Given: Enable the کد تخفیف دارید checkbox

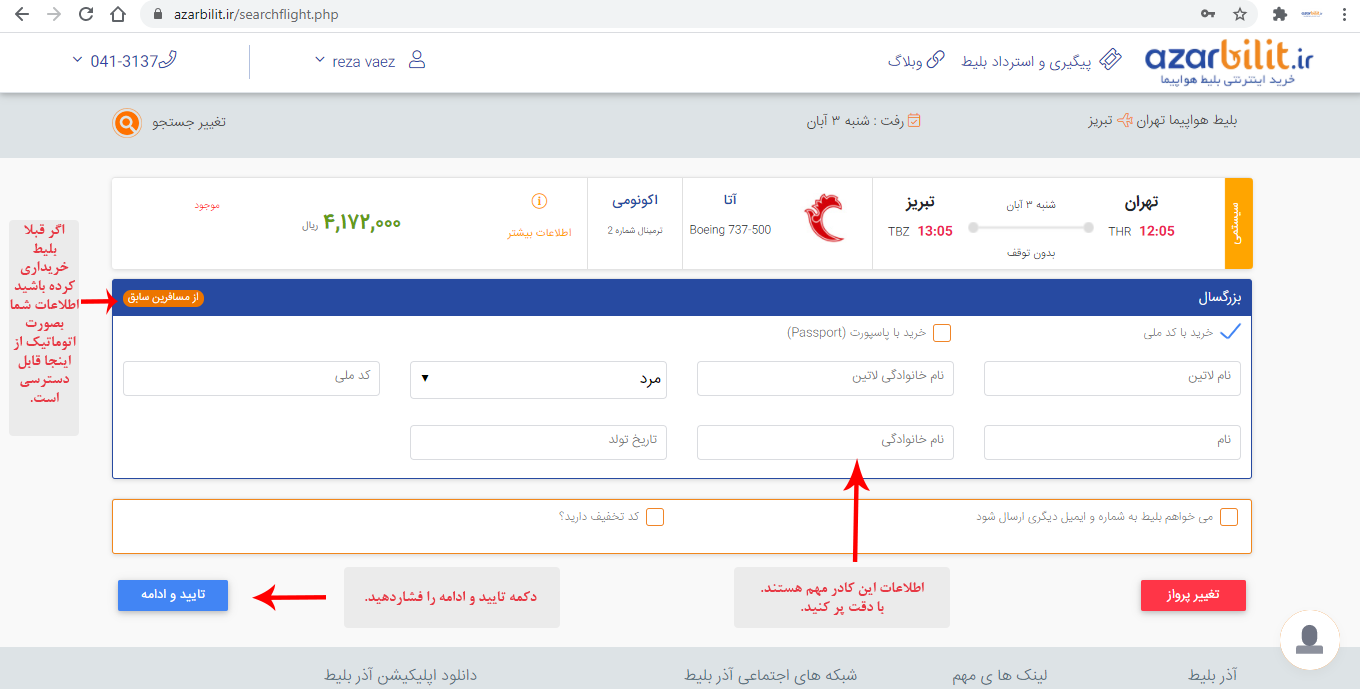Looking at the screenshot, I should tap(655, 517).
